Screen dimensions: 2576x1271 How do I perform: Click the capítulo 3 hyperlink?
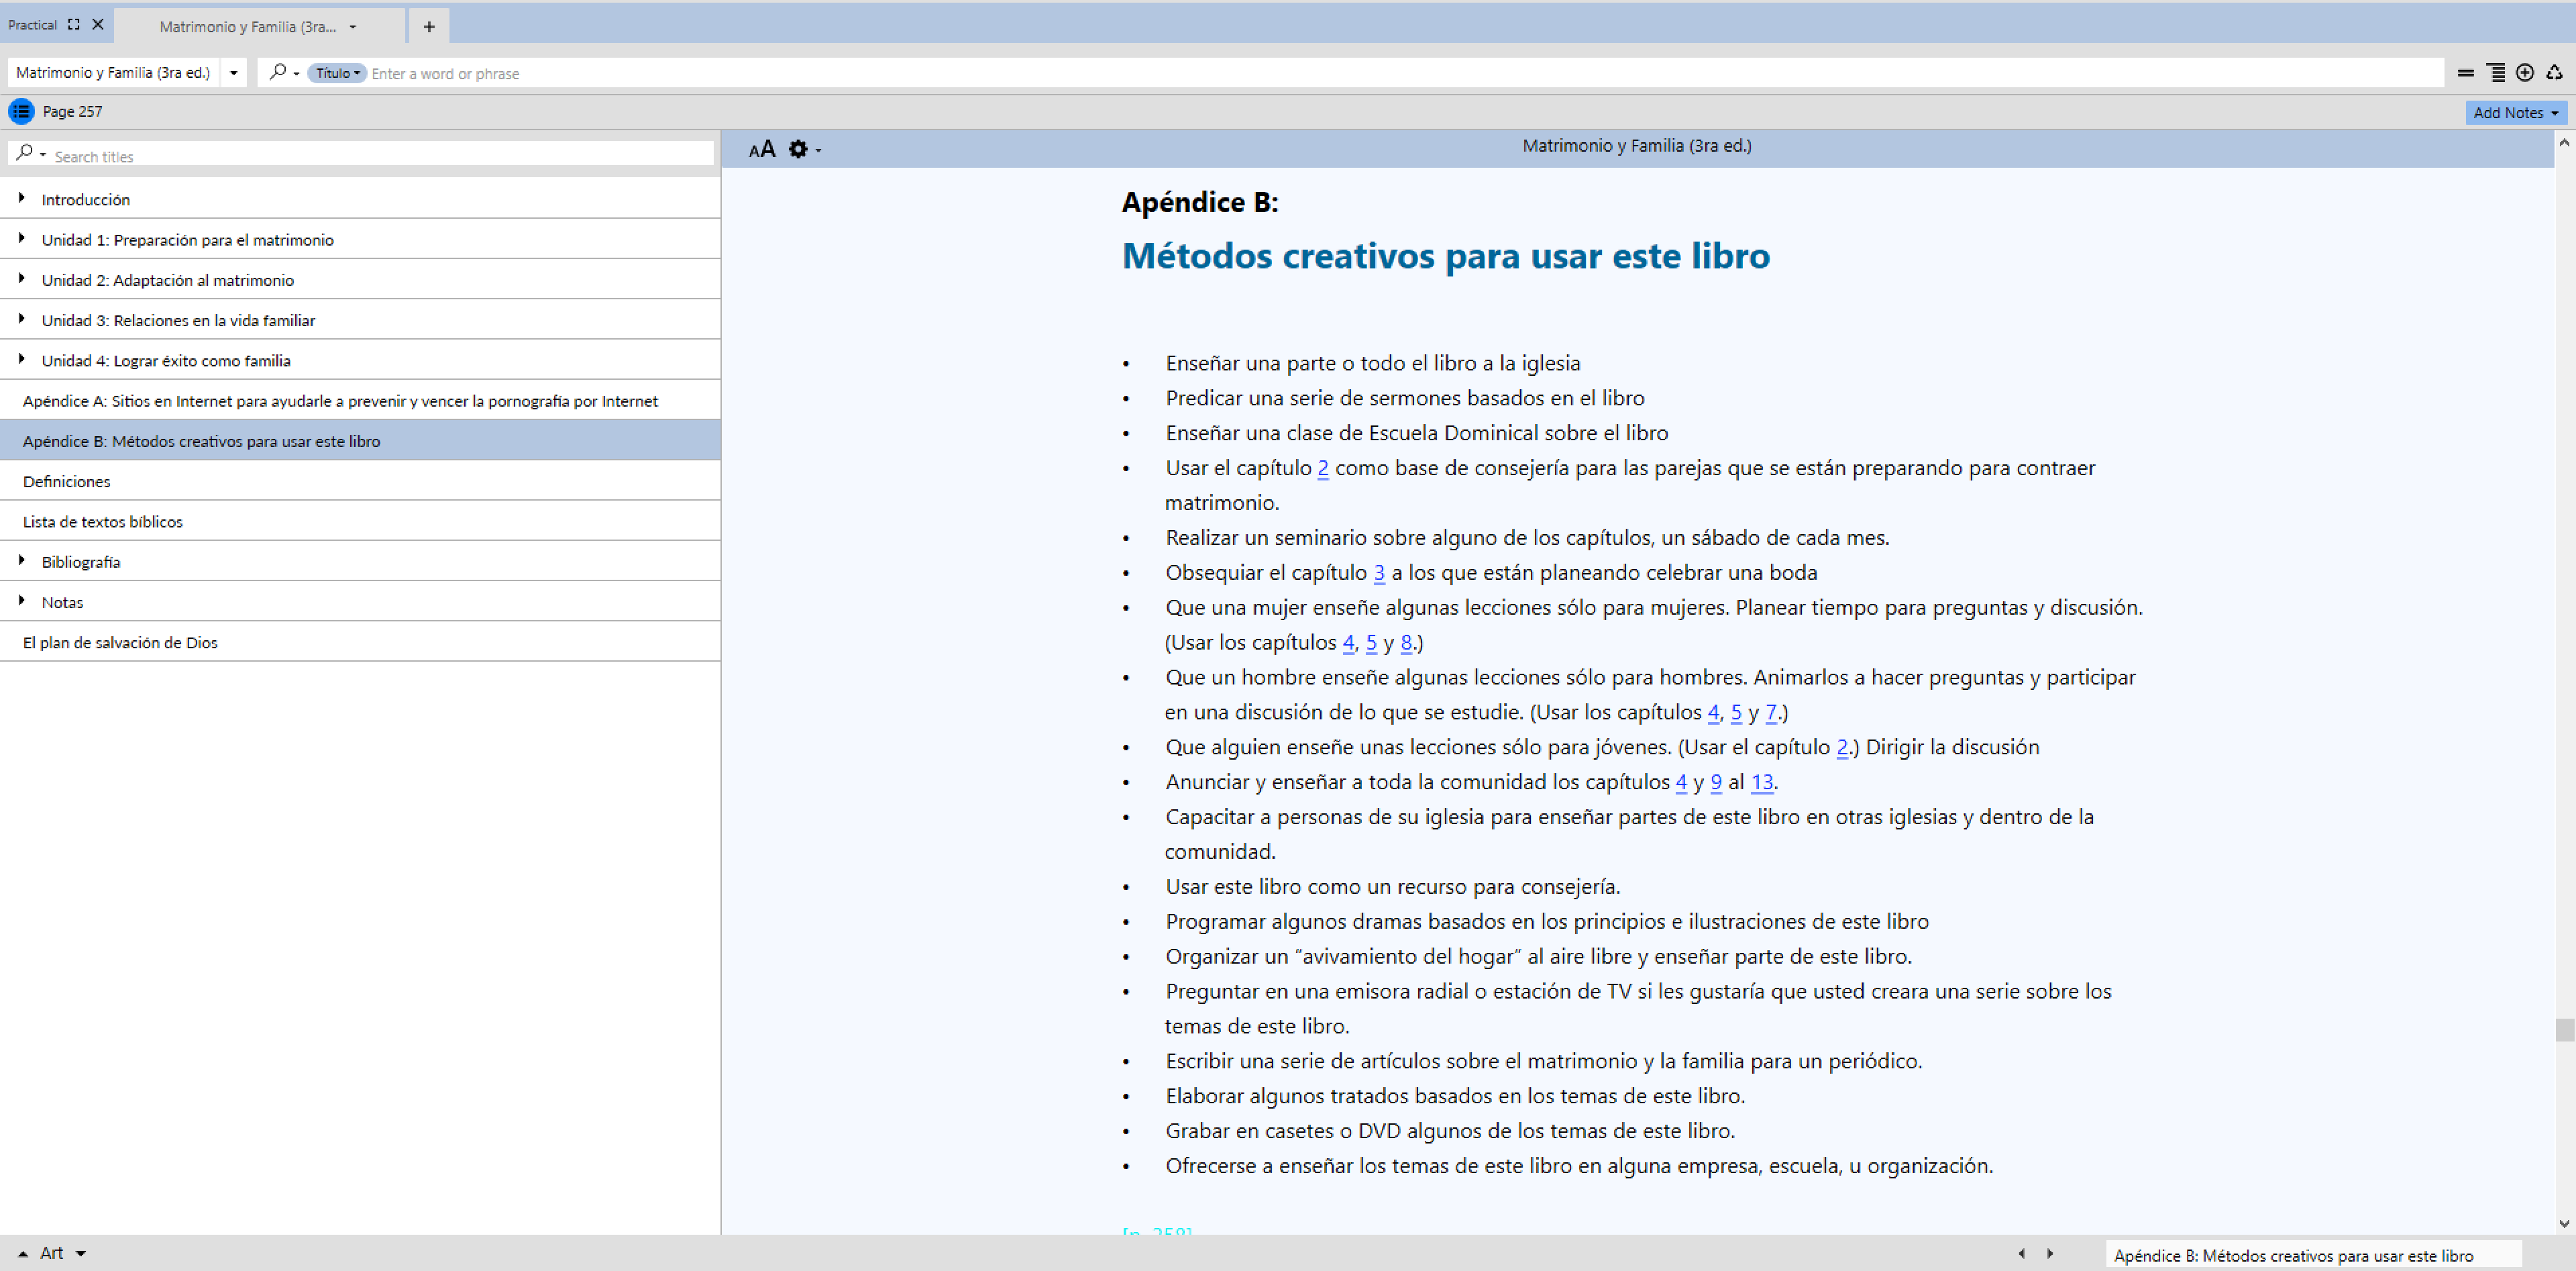1379,573
